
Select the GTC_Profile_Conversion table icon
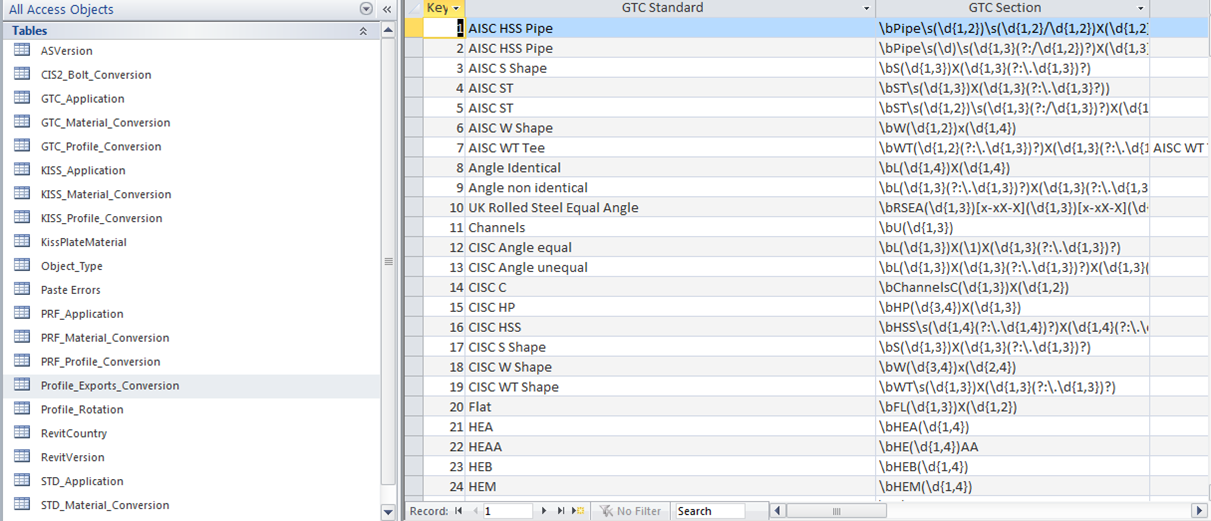(x=22, y=146)
